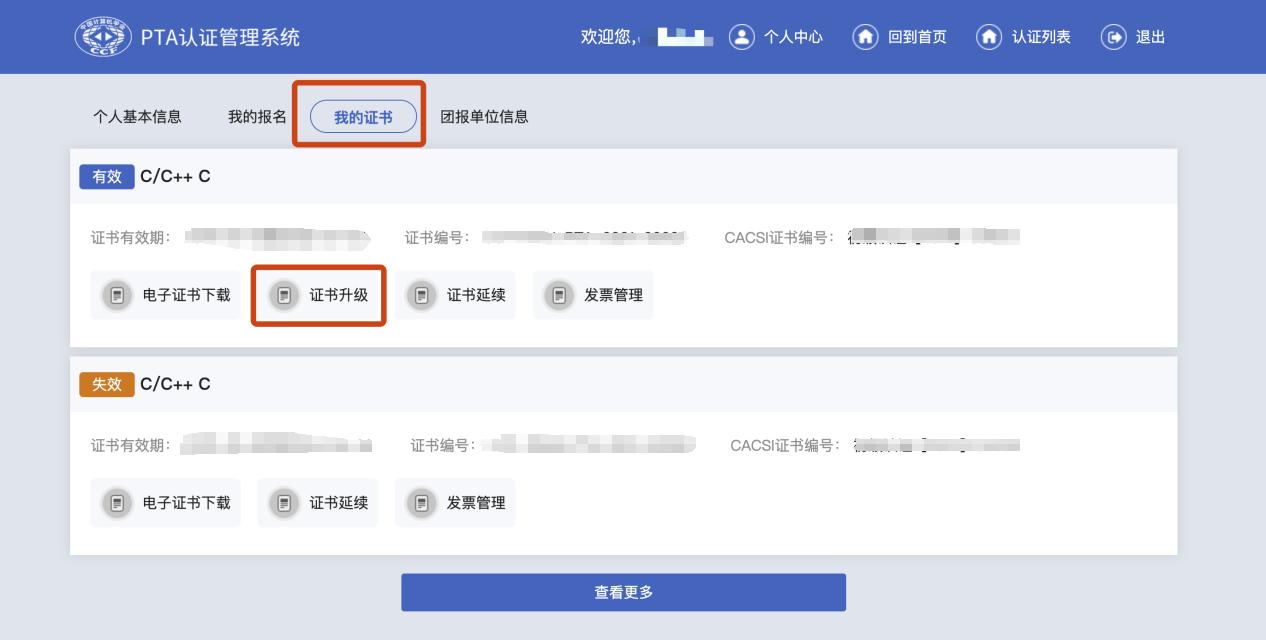Click 电子证书下载 icon in expired certificate
Image resolution: width=1266 pixels, height=640 pixels.
click(118, 503)
